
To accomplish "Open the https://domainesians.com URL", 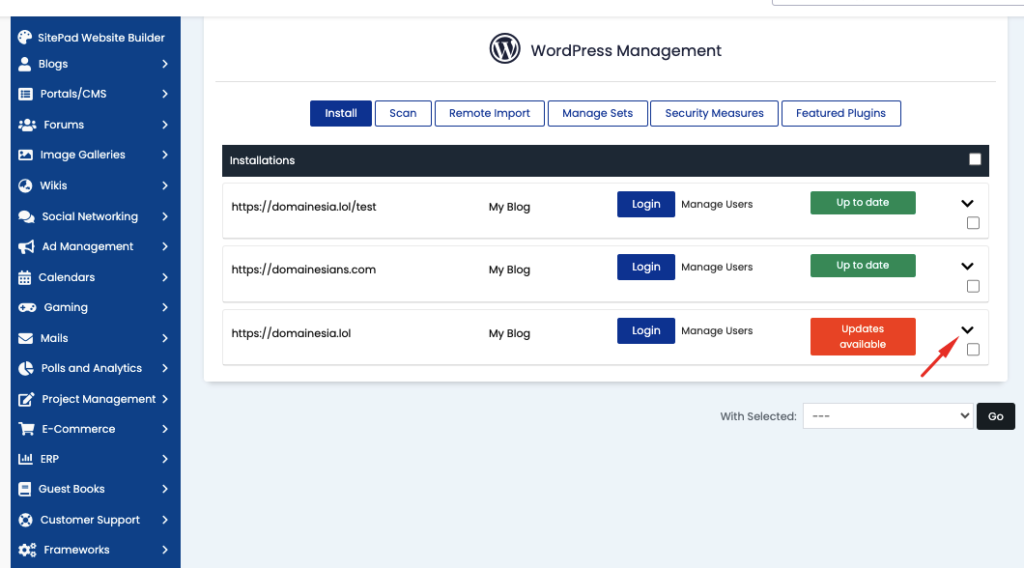I will [304, 270].
